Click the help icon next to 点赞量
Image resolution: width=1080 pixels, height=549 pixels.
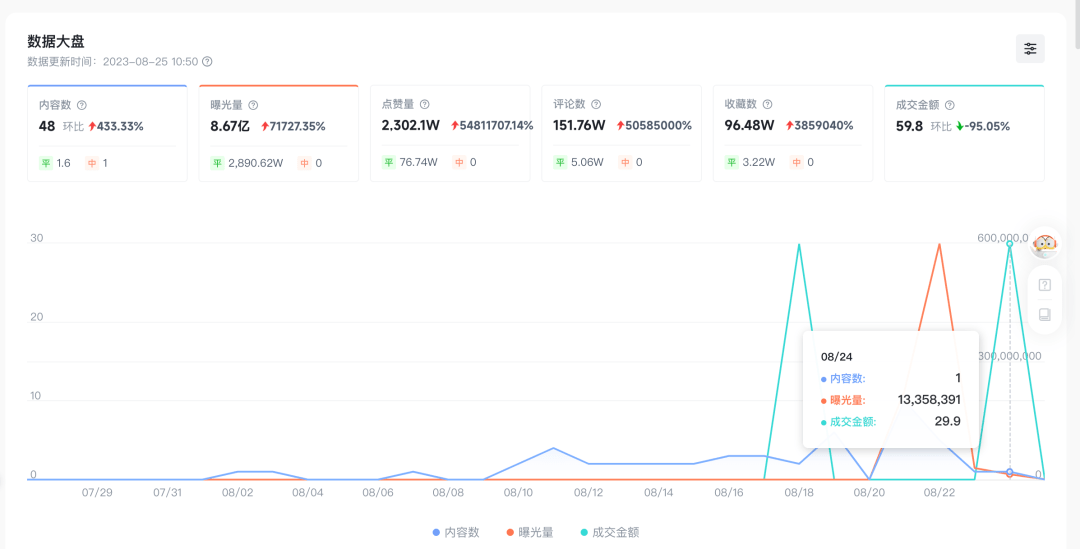[425, 104]
